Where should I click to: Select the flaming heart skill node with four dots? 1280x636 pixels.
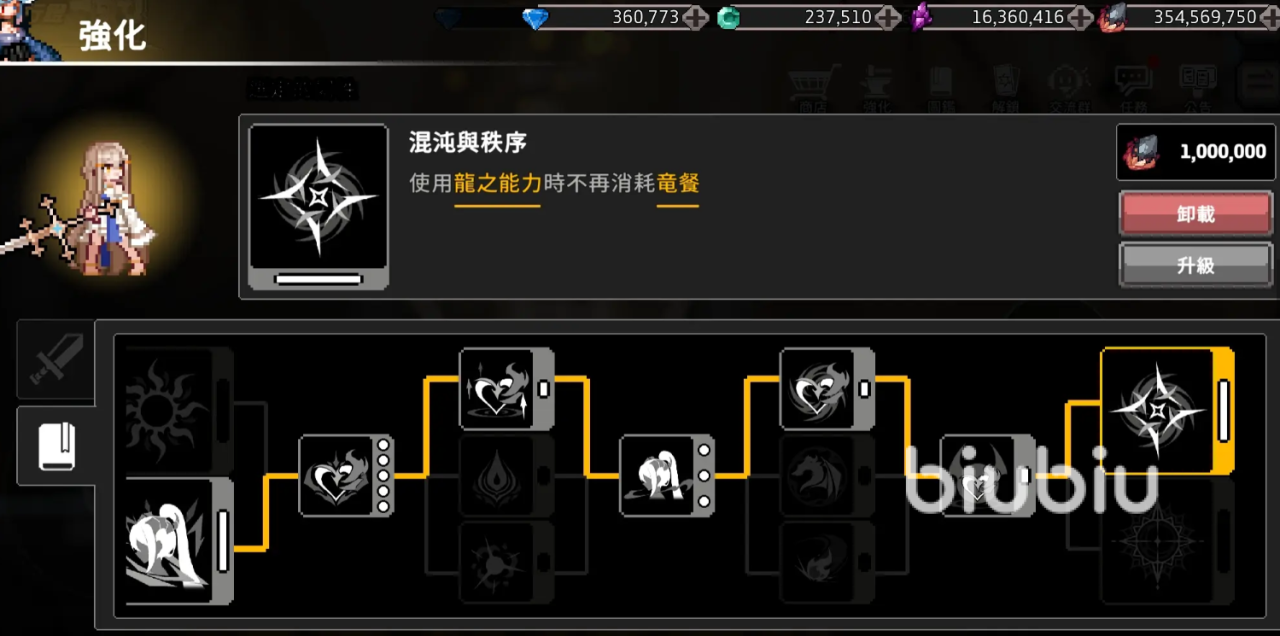click(x=347, y=476)
